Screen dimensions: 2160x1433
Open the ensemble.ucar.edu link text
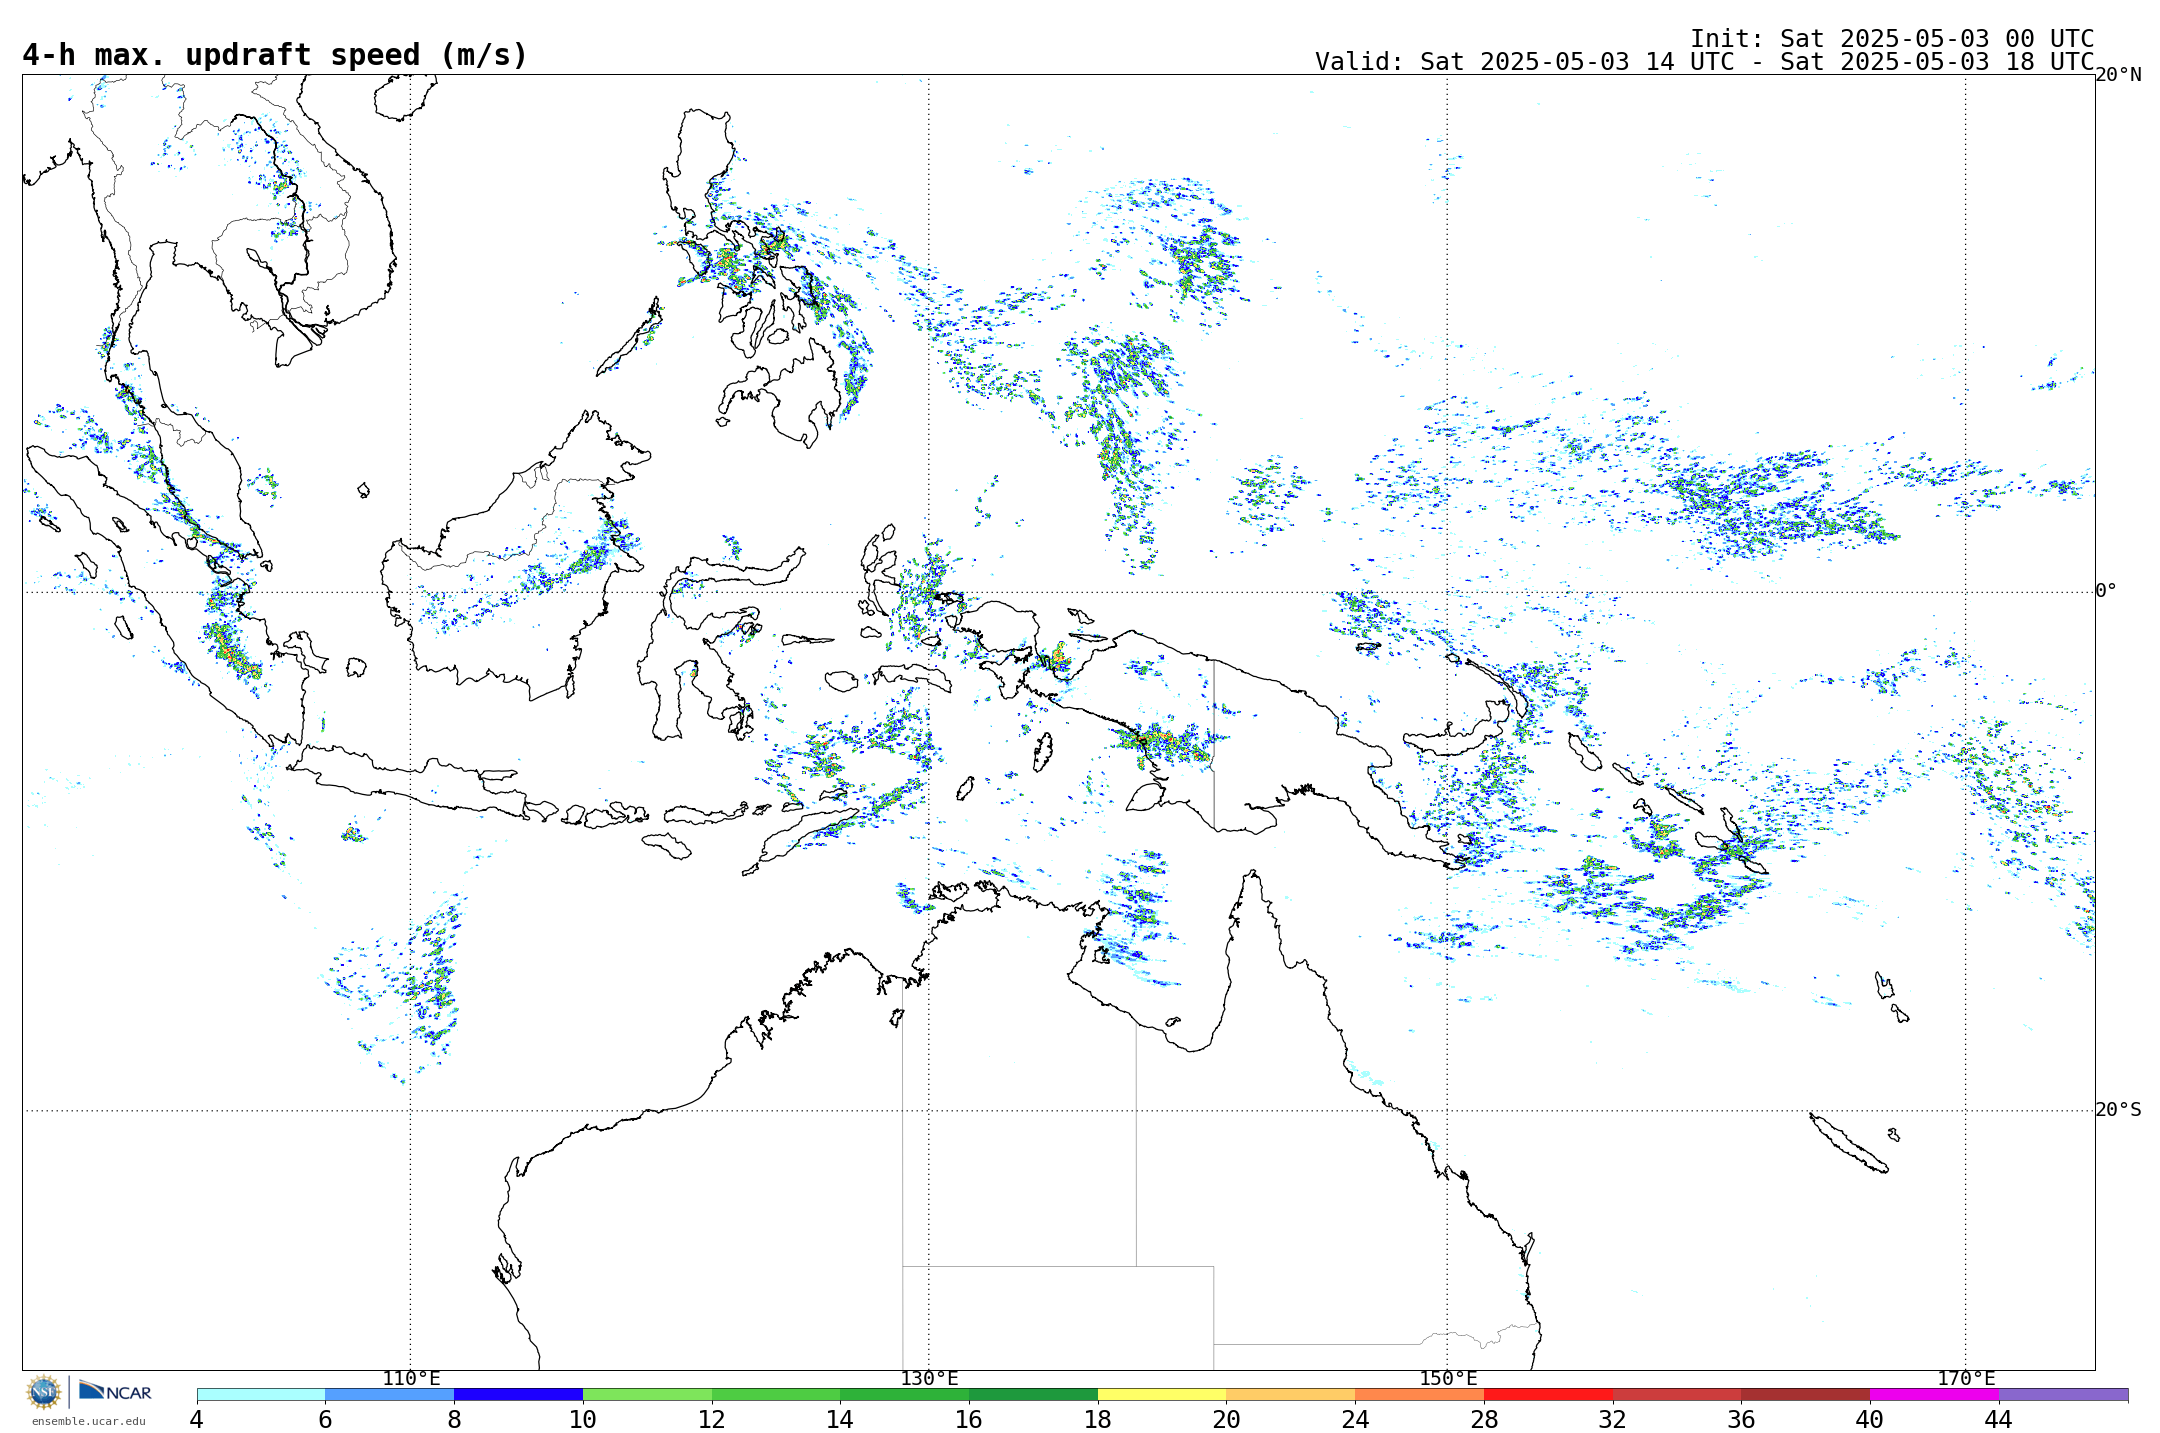pyautogui.click(x=88, y=1421)
